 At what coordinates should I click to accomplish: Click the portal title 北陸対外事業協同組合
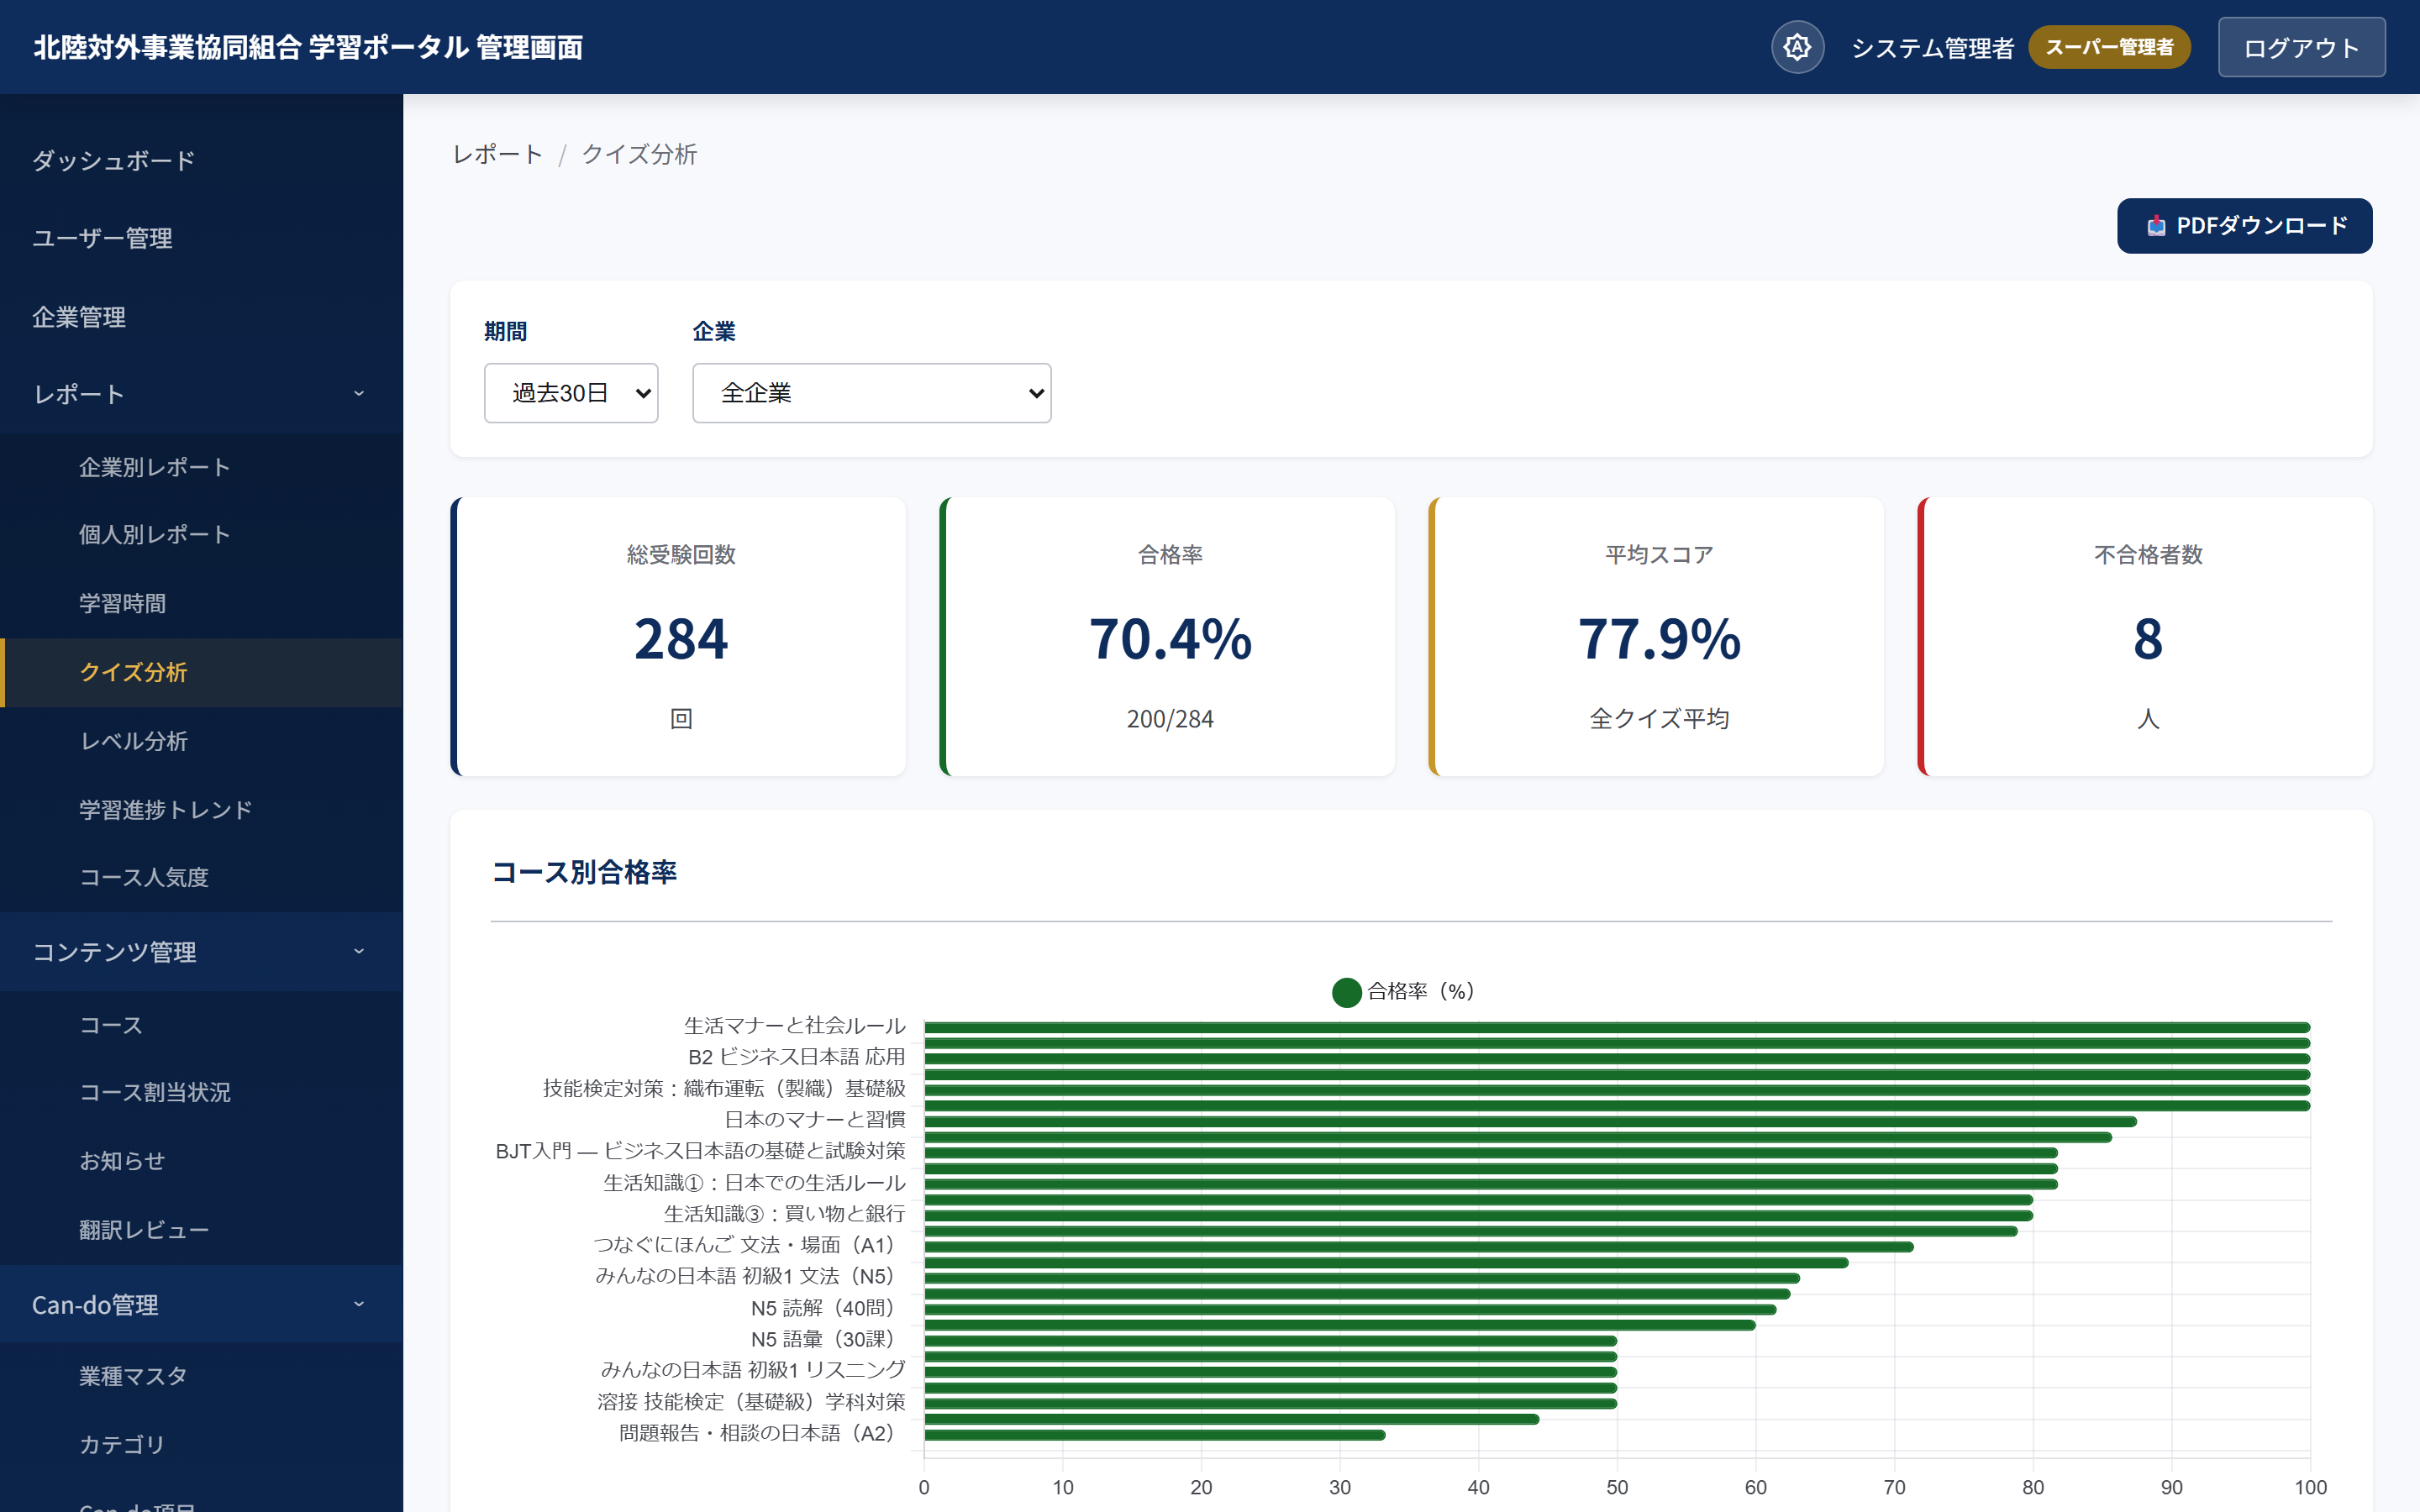pyautogui.click(x=308, y=47)
